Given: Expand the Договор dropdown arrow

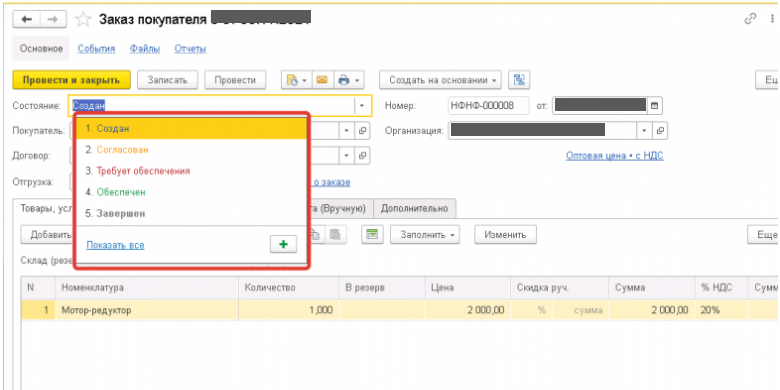Looking at the screenshot, I should [x=347, y=156].
